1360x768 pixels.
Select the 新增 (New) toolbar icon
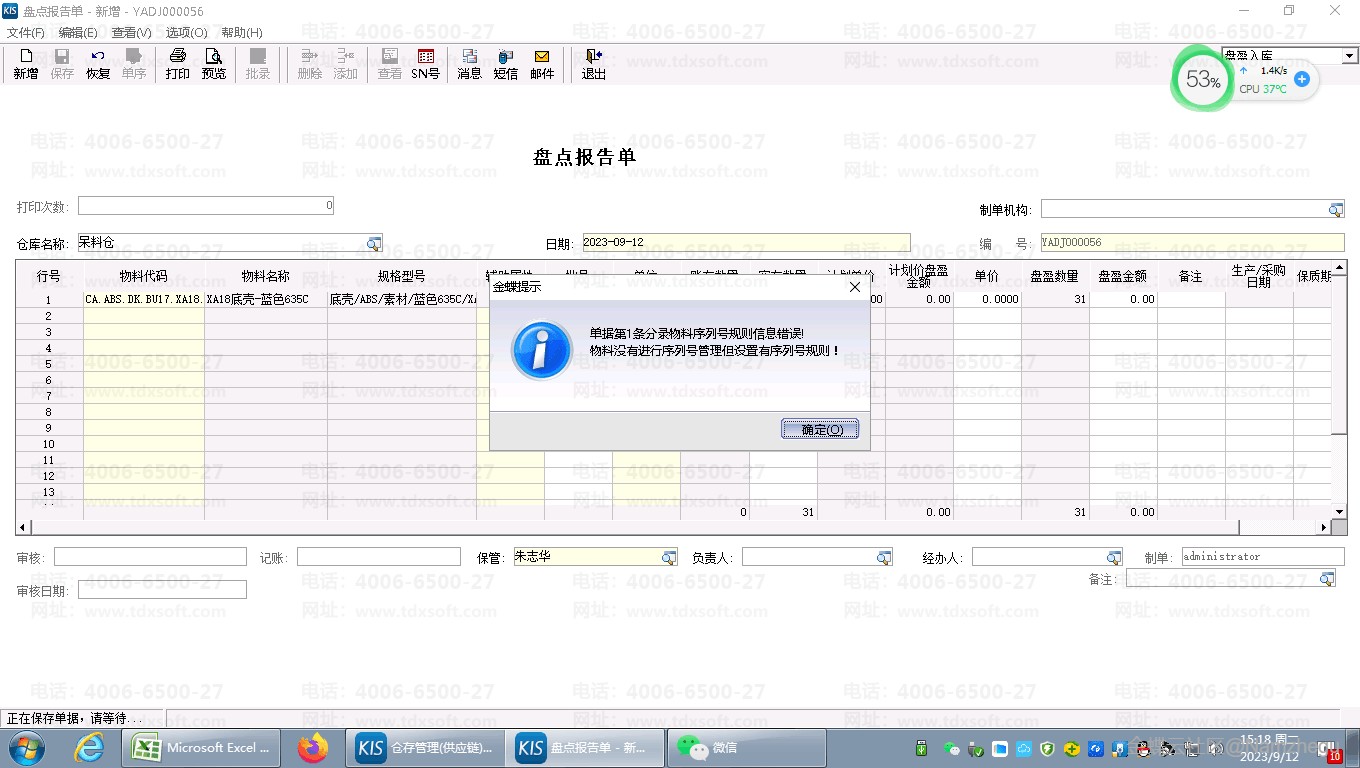25,62
